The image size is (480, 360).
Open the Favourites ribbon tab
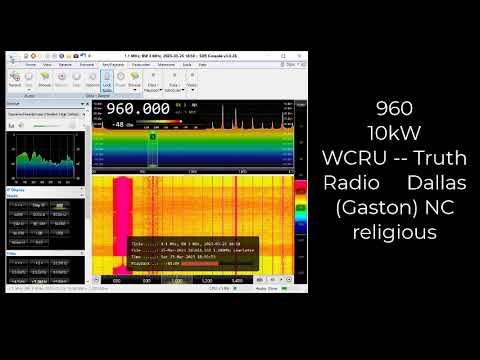(x=141, y=65)
